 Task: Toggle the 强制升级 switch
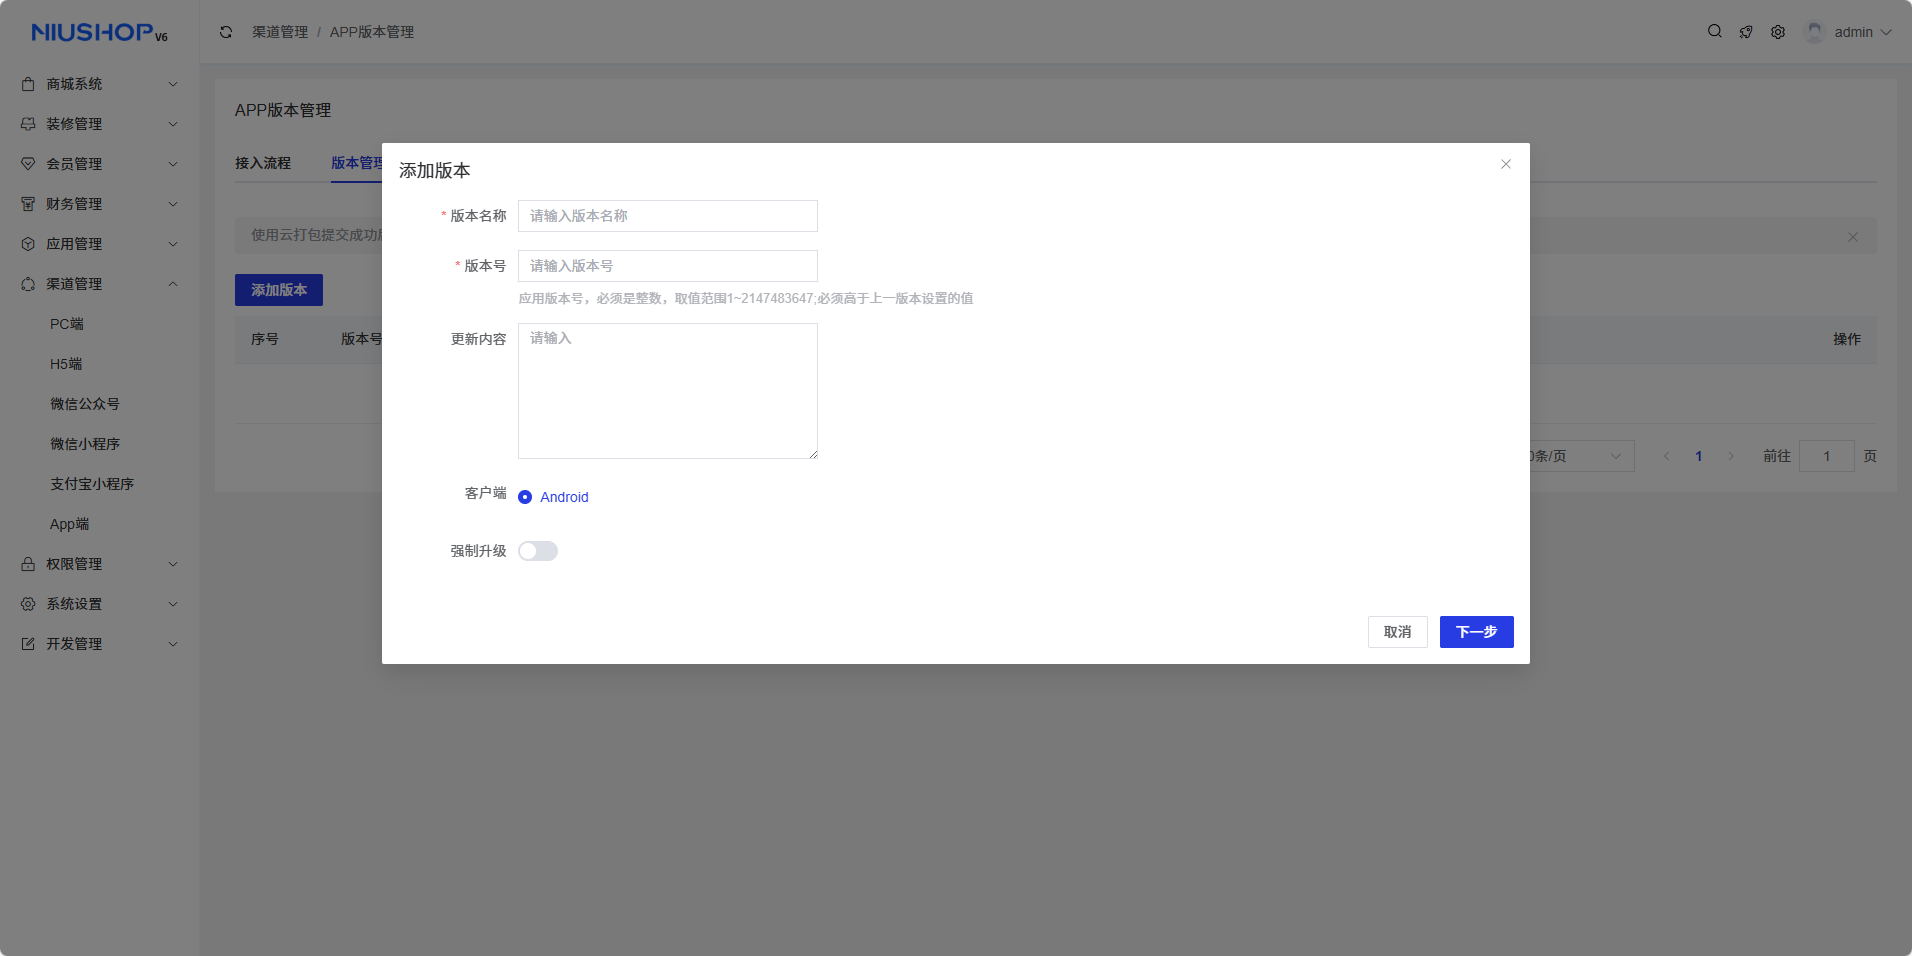click(538, 551)
